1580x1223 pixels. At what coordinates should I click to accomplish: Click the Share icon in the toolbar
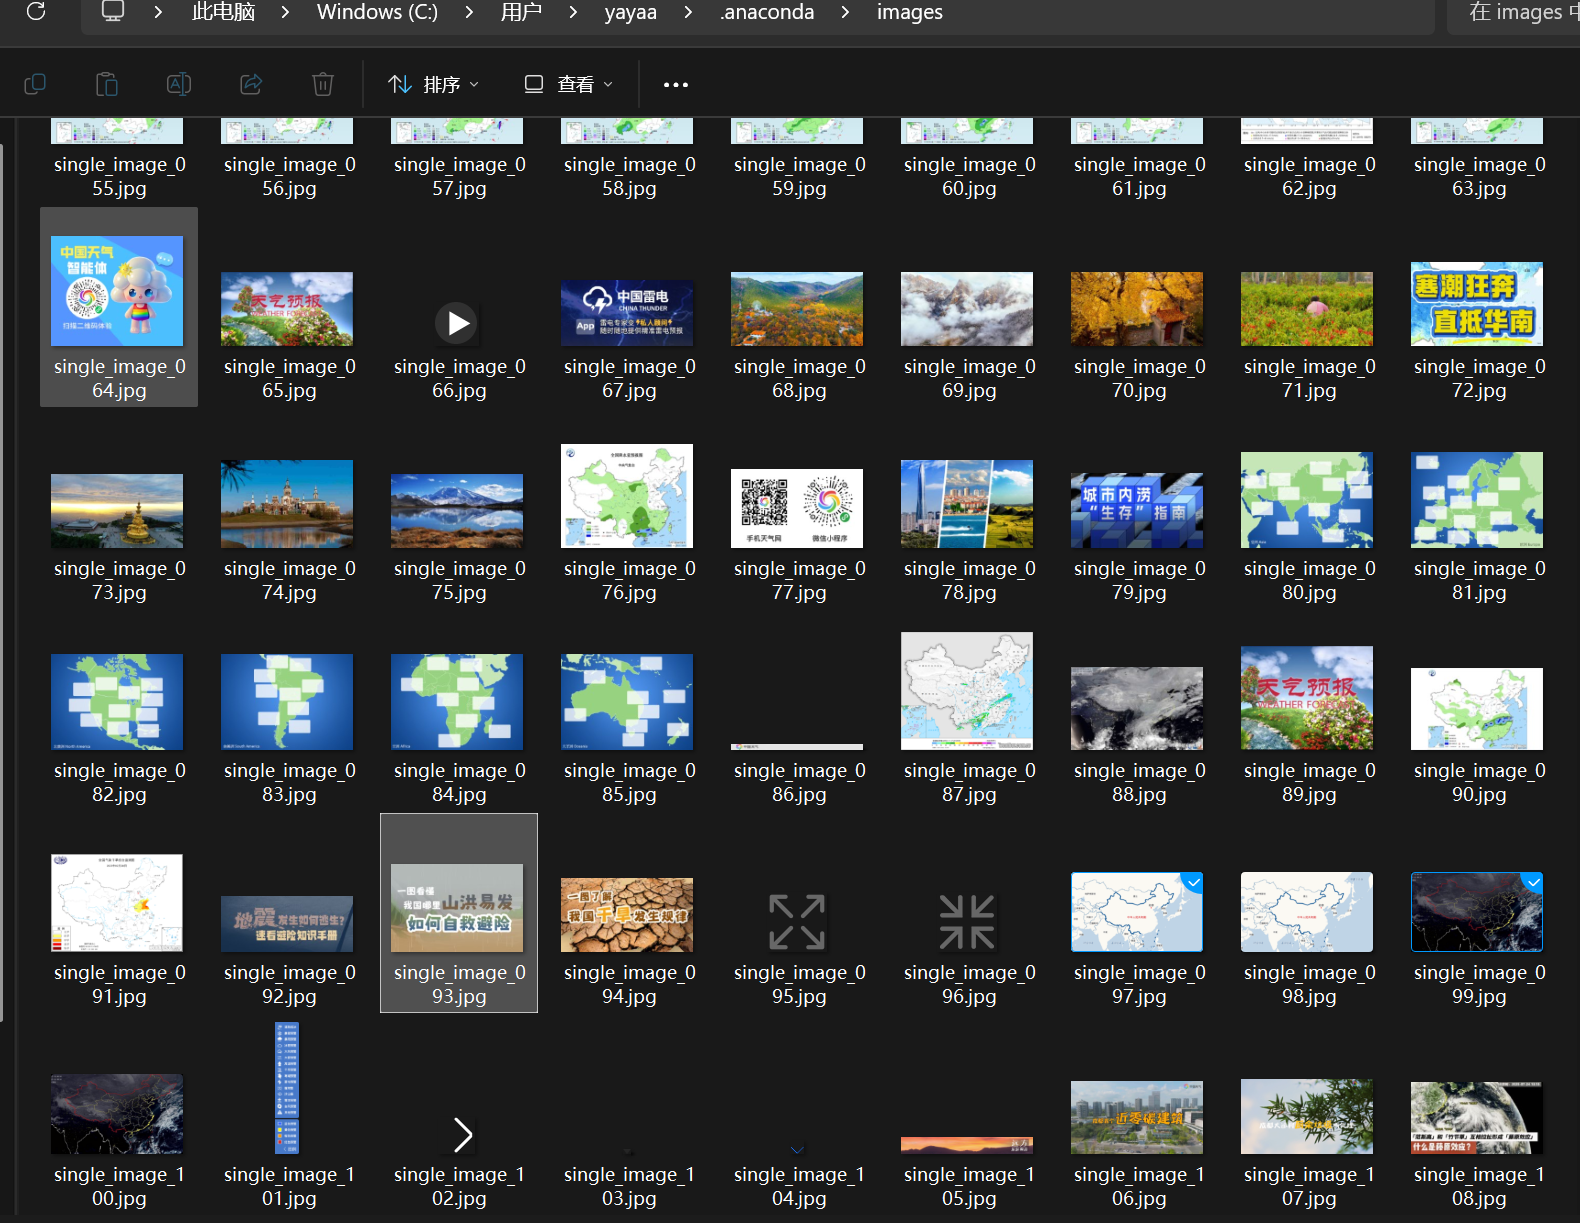251,84
